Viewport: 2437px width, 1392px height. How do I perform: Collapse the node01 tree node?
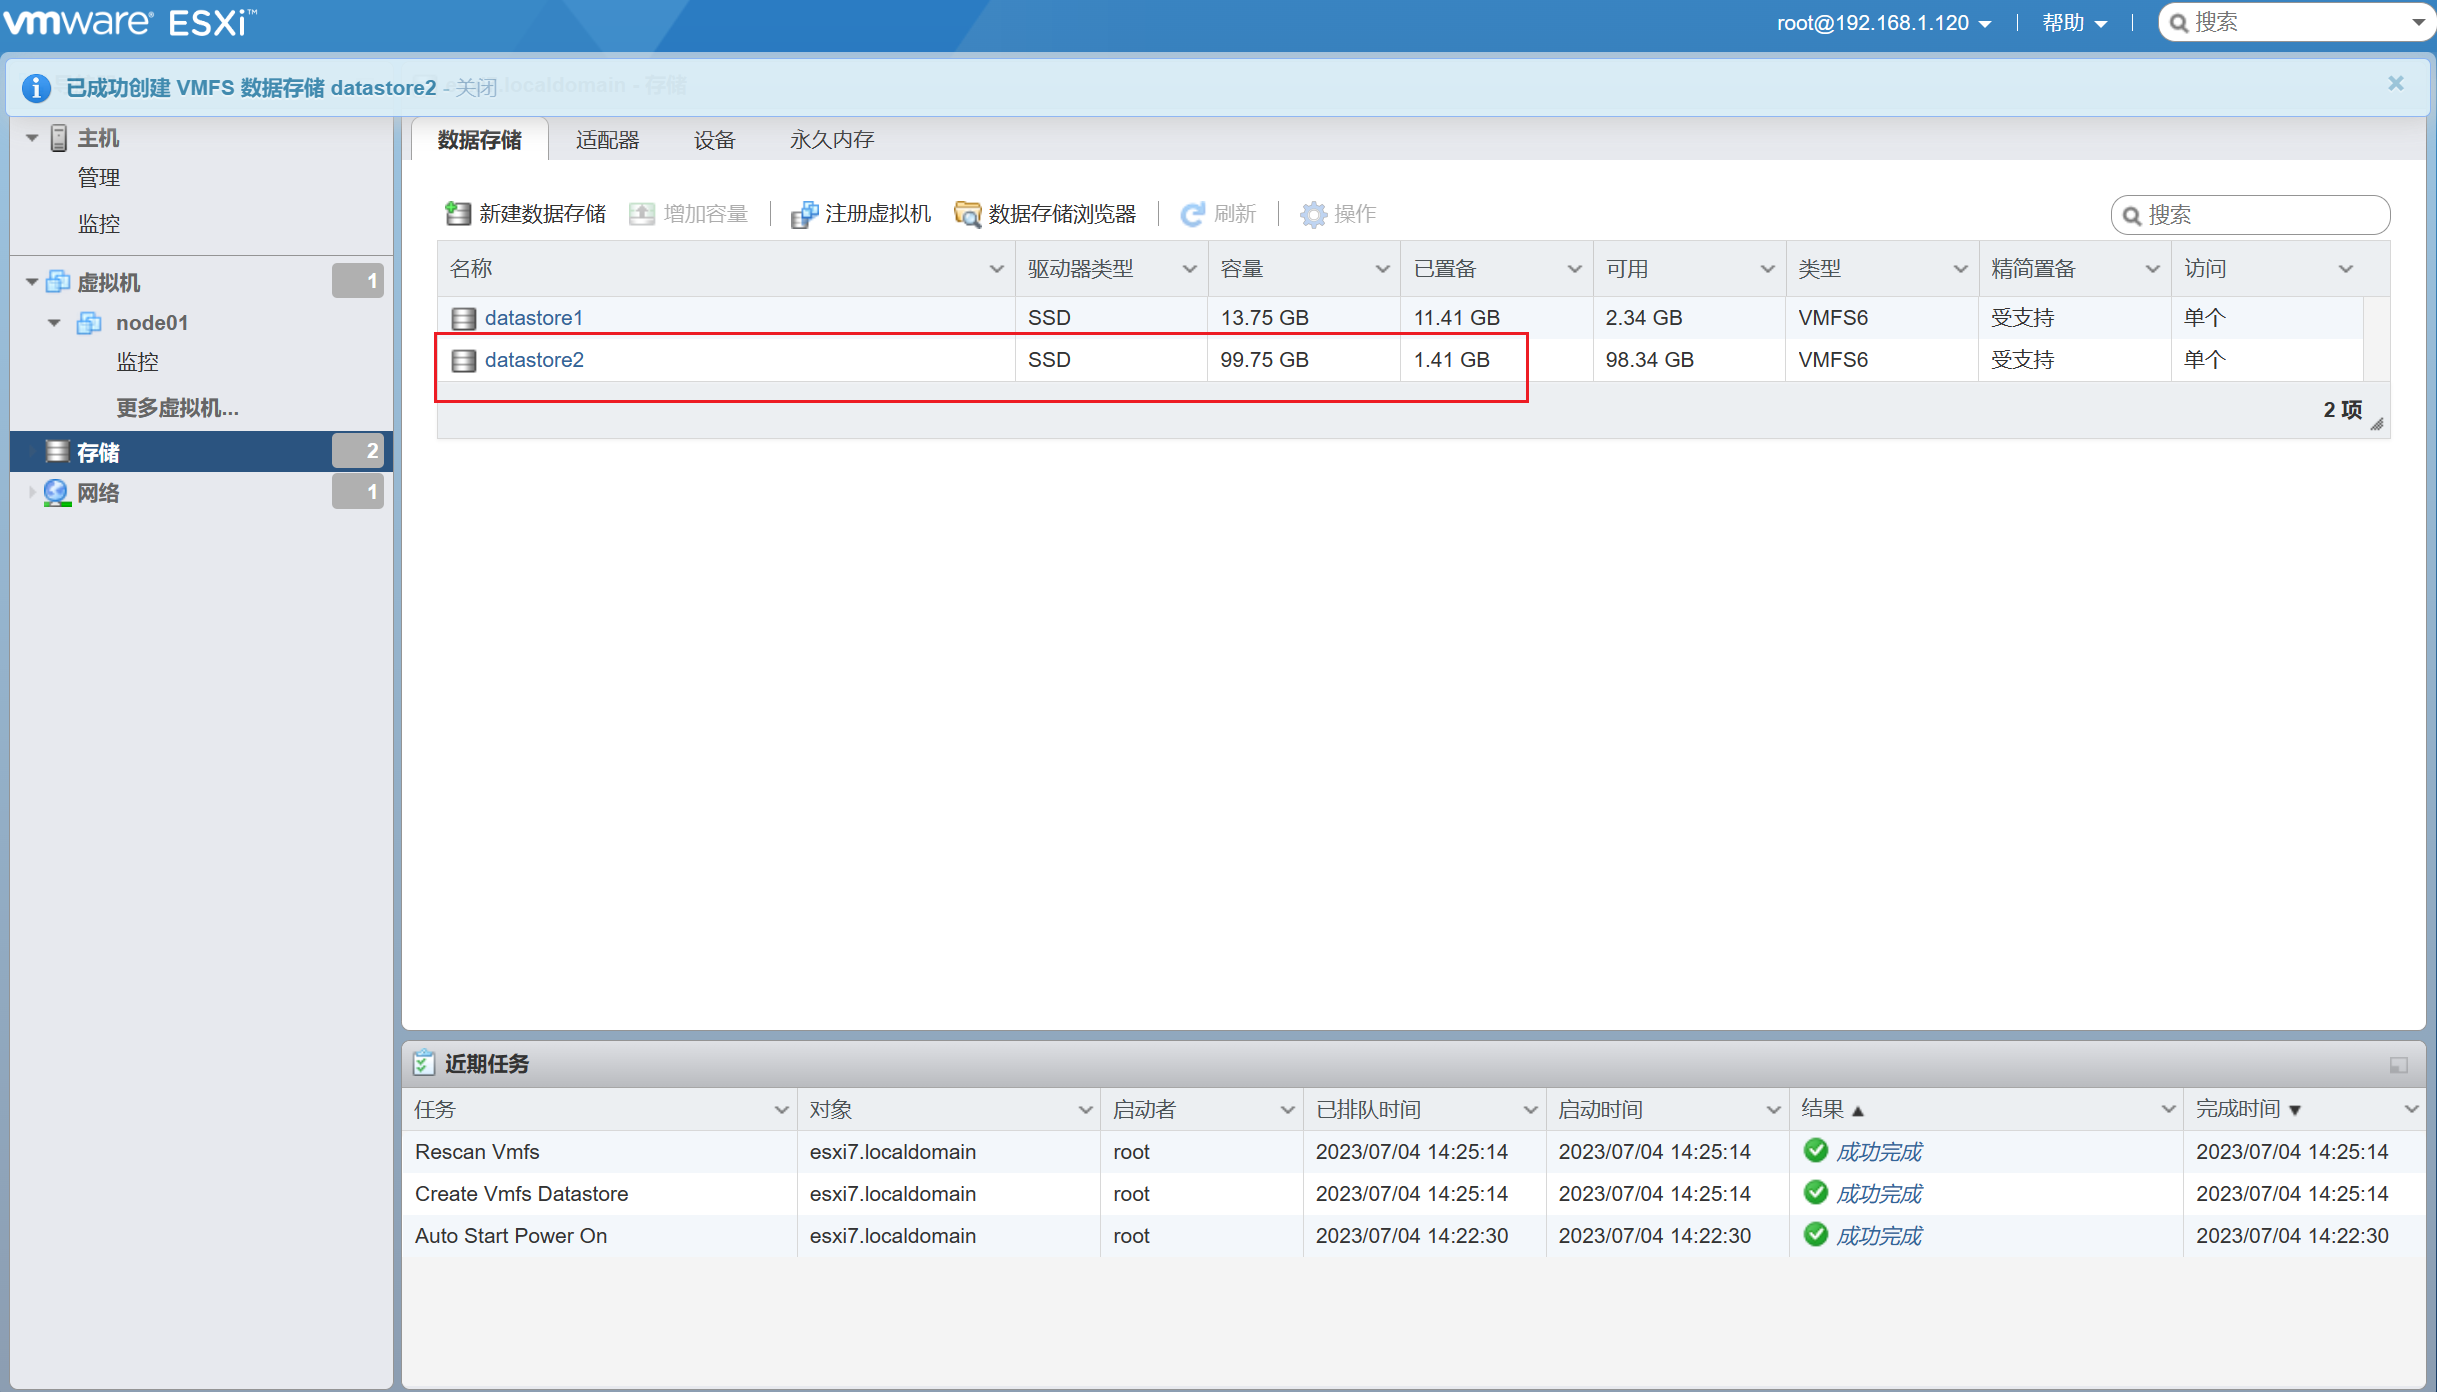click(x=54, y=322)
